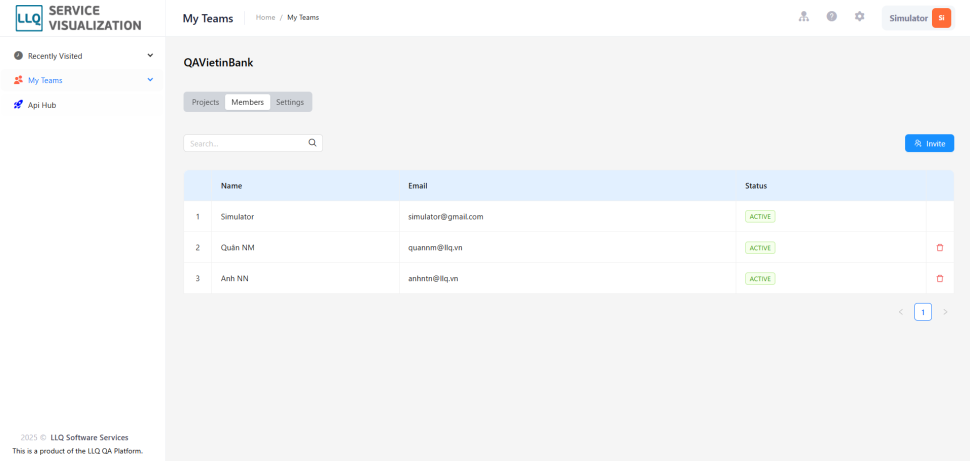
Task: Click the My Teams page heading
Action: [208, 19]
